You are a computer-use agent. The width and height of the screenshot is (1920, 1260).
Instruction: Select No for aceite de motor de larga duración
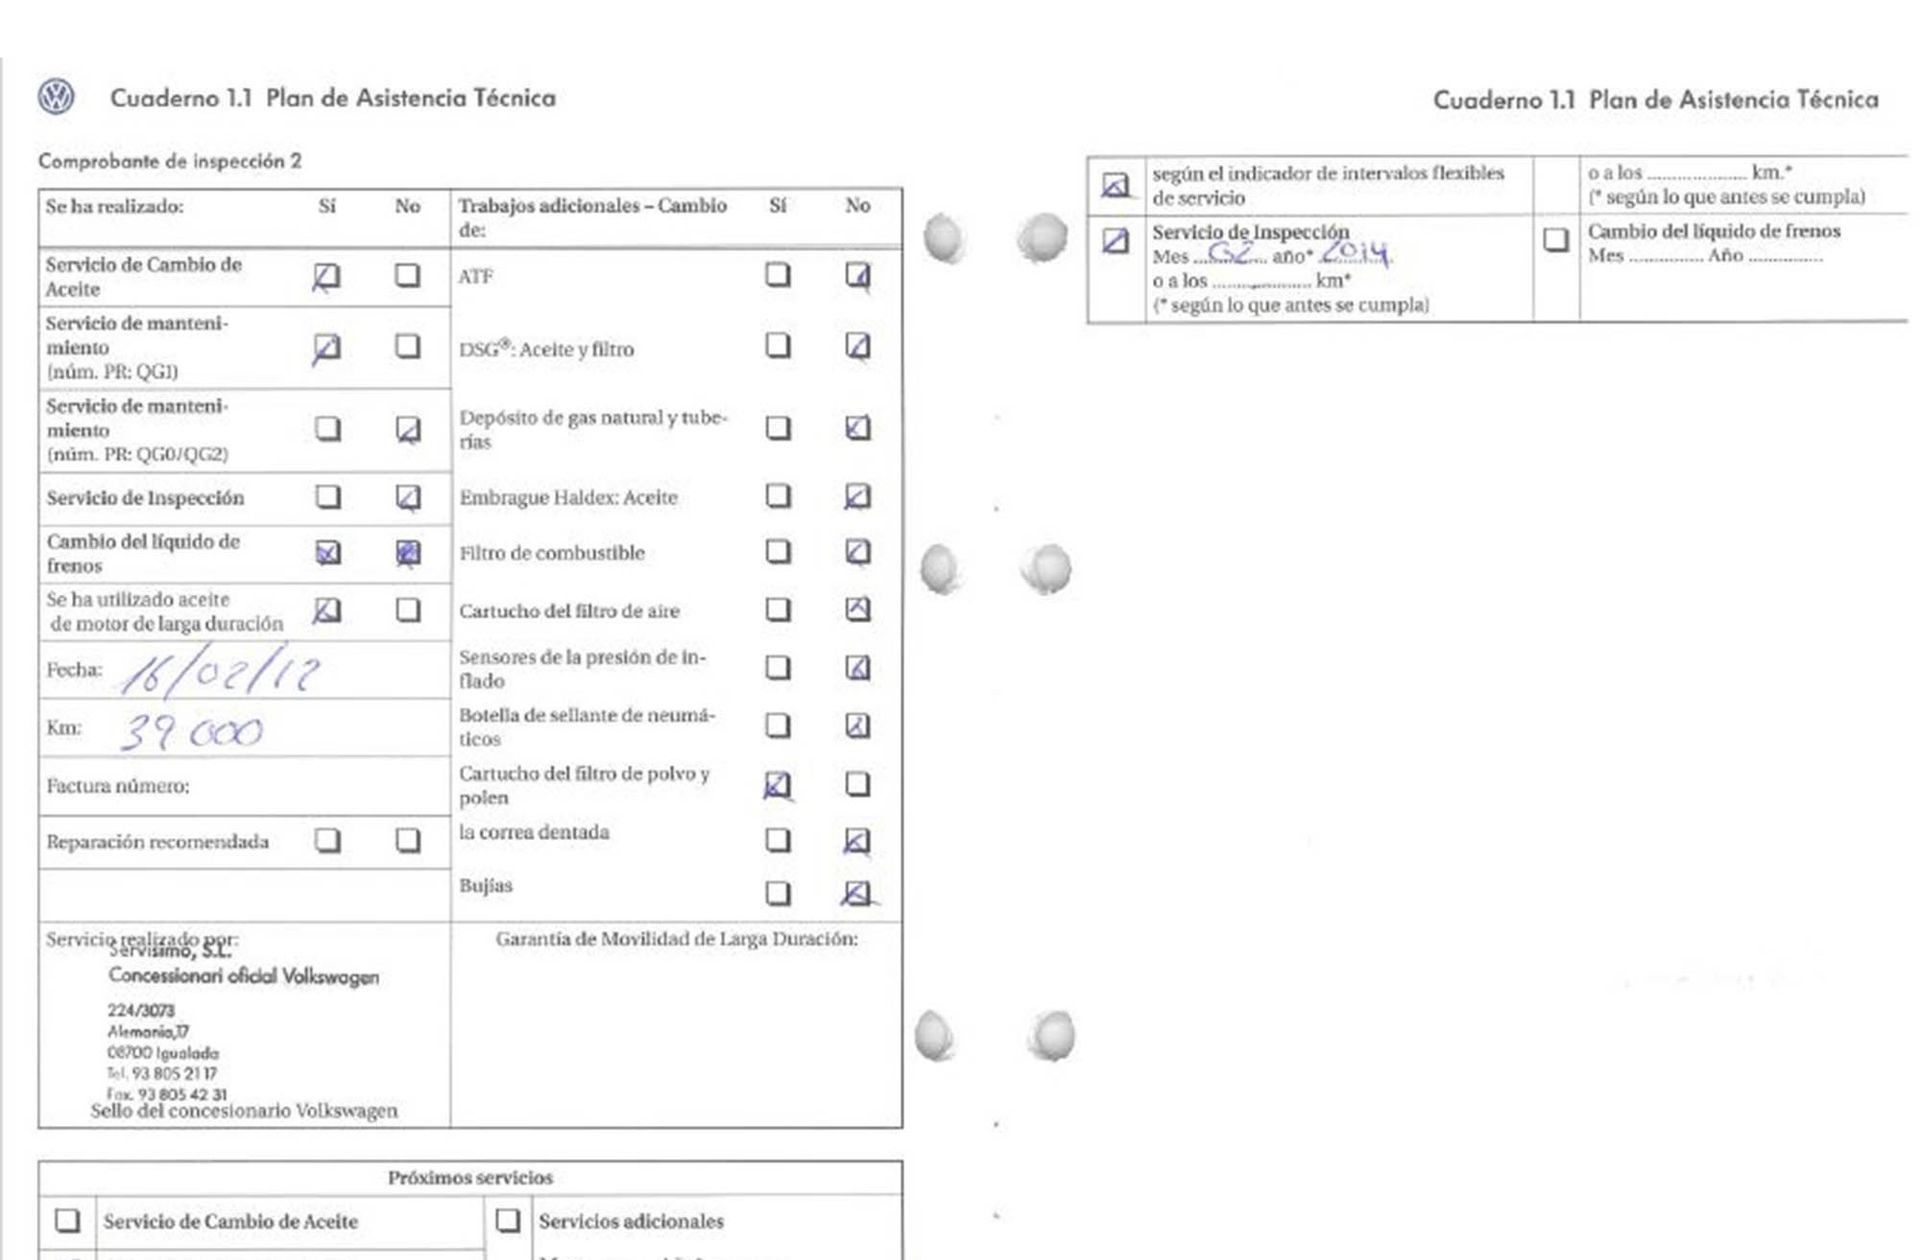408,610
